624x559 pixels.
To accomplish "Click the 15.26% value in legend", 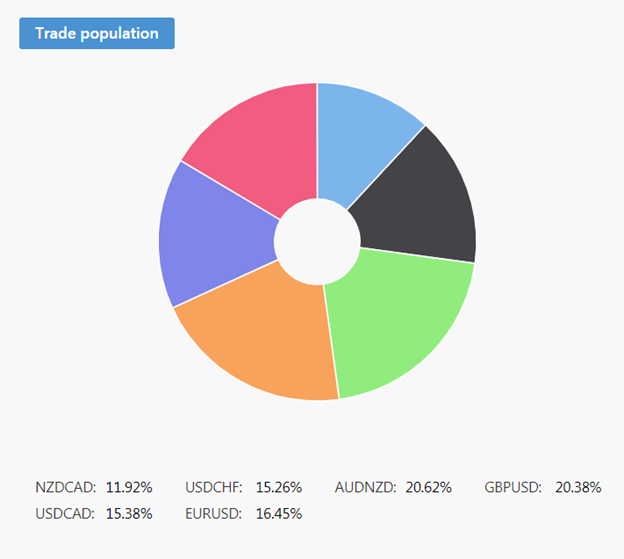I will point(279,488).
